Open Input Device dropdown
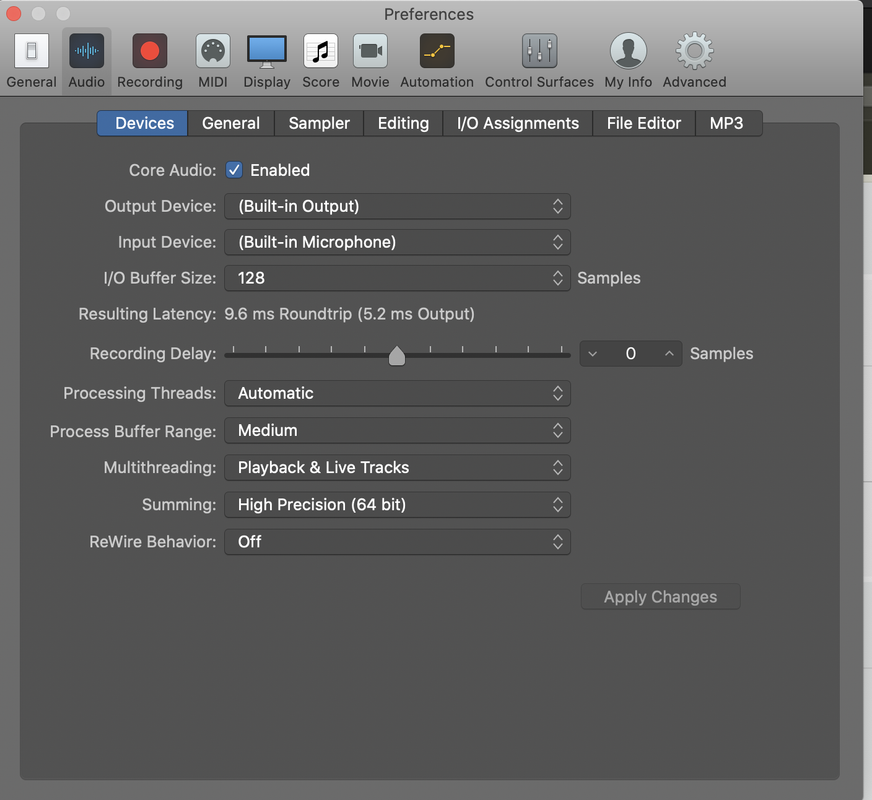Screen dimensions: 872x800 [397, 242]
